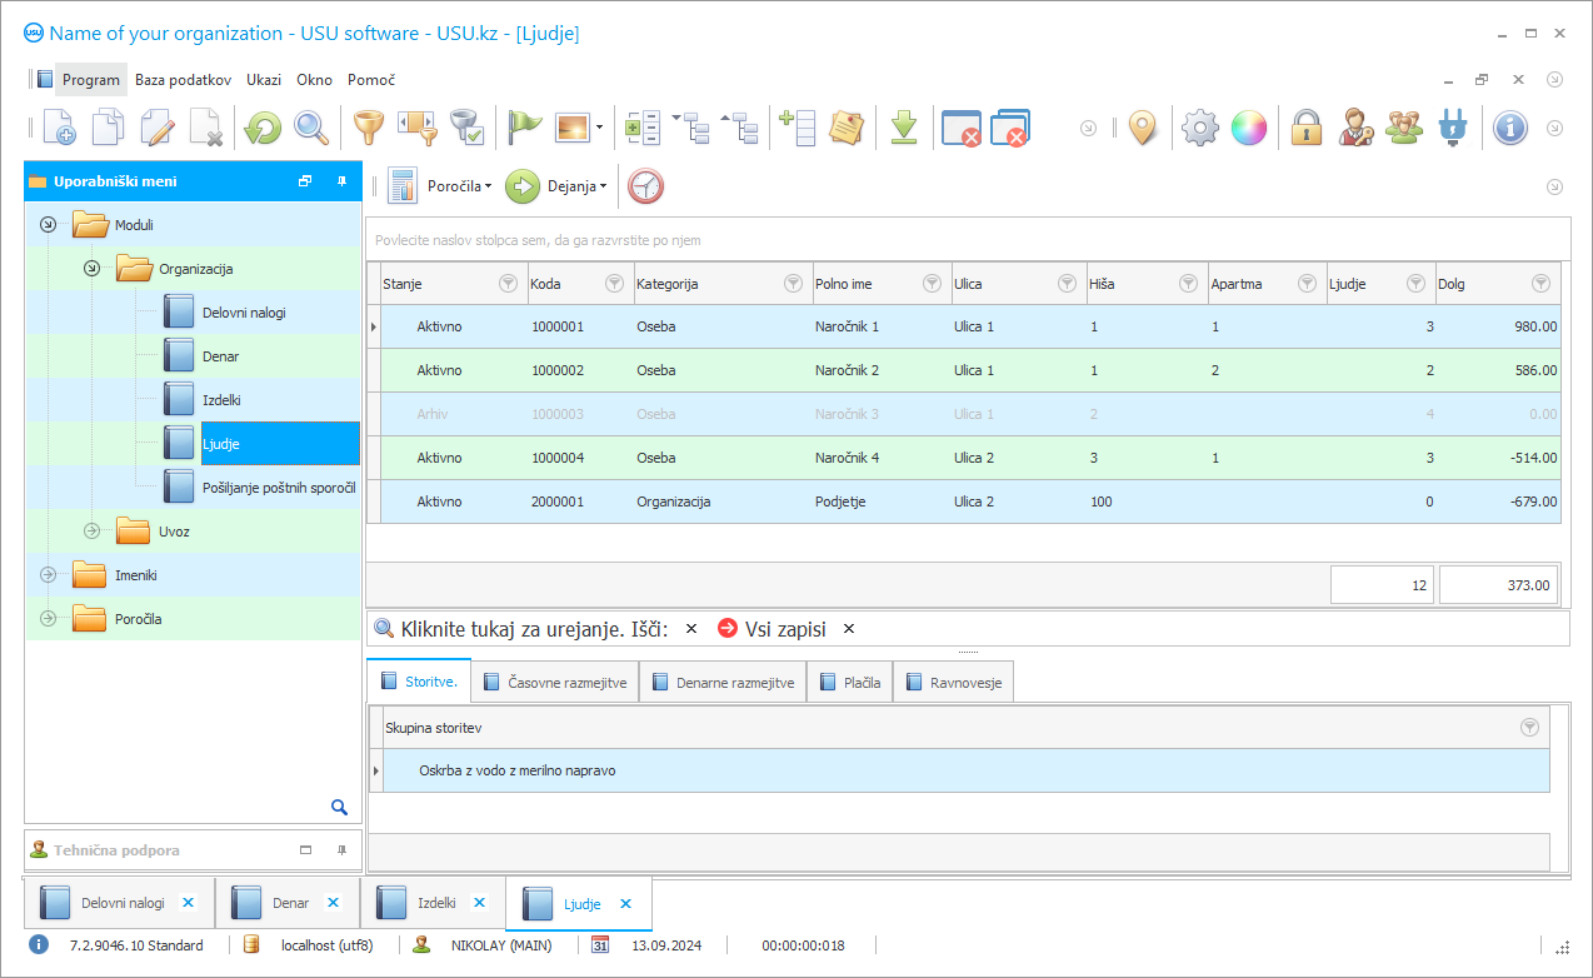The height and width of the screenshot is (978, 1593).
Task: Open the Kategorija column filter
Action: (793, 284)
